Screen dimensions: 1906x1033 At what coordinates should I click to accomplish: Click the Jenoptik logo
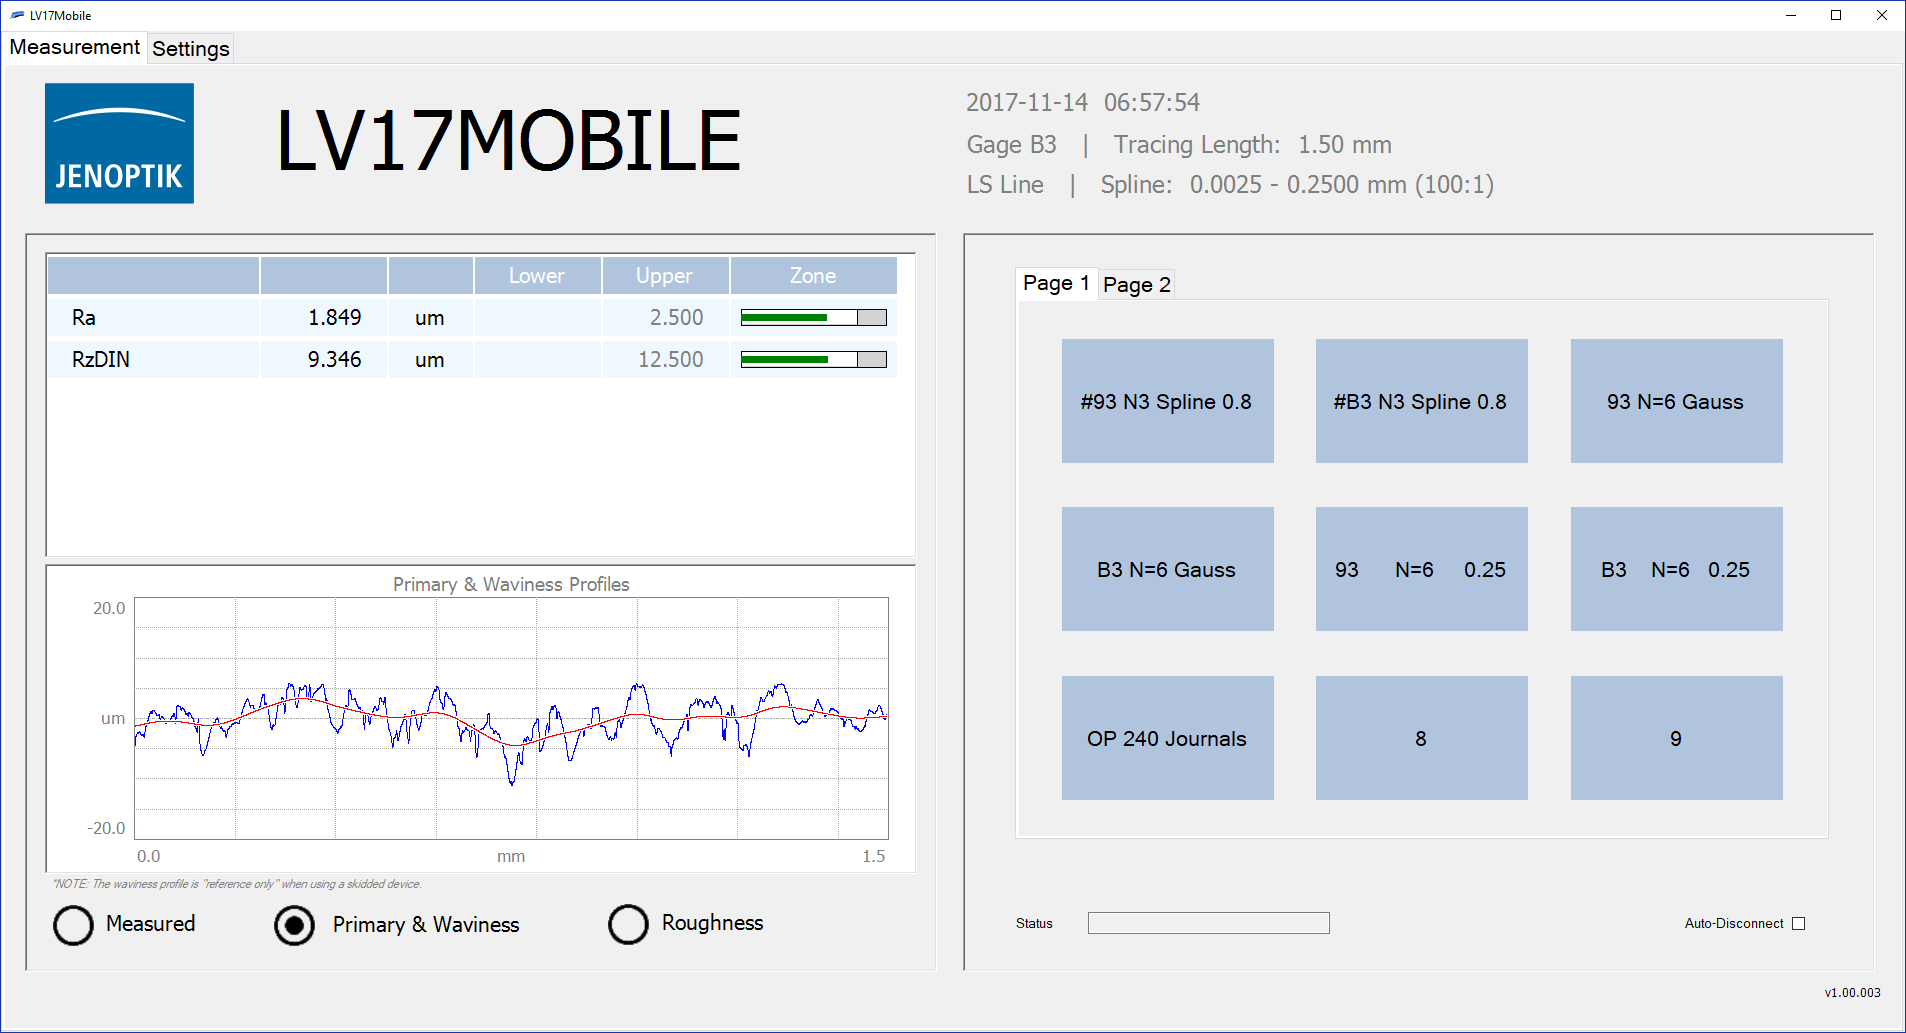click(x=119, y=143)
